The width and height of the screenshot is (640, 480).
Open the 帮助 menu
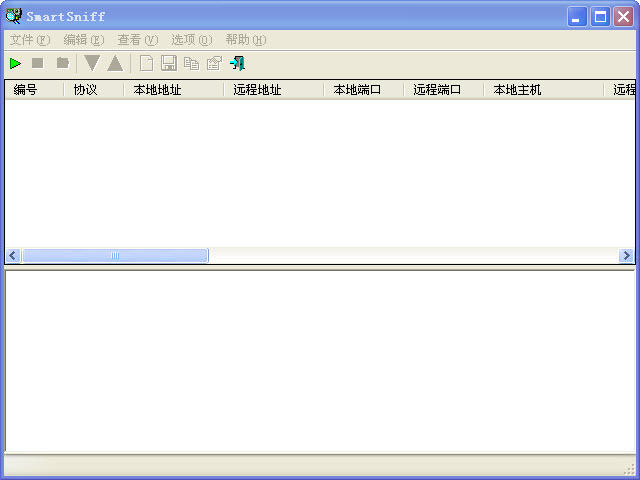245,40
